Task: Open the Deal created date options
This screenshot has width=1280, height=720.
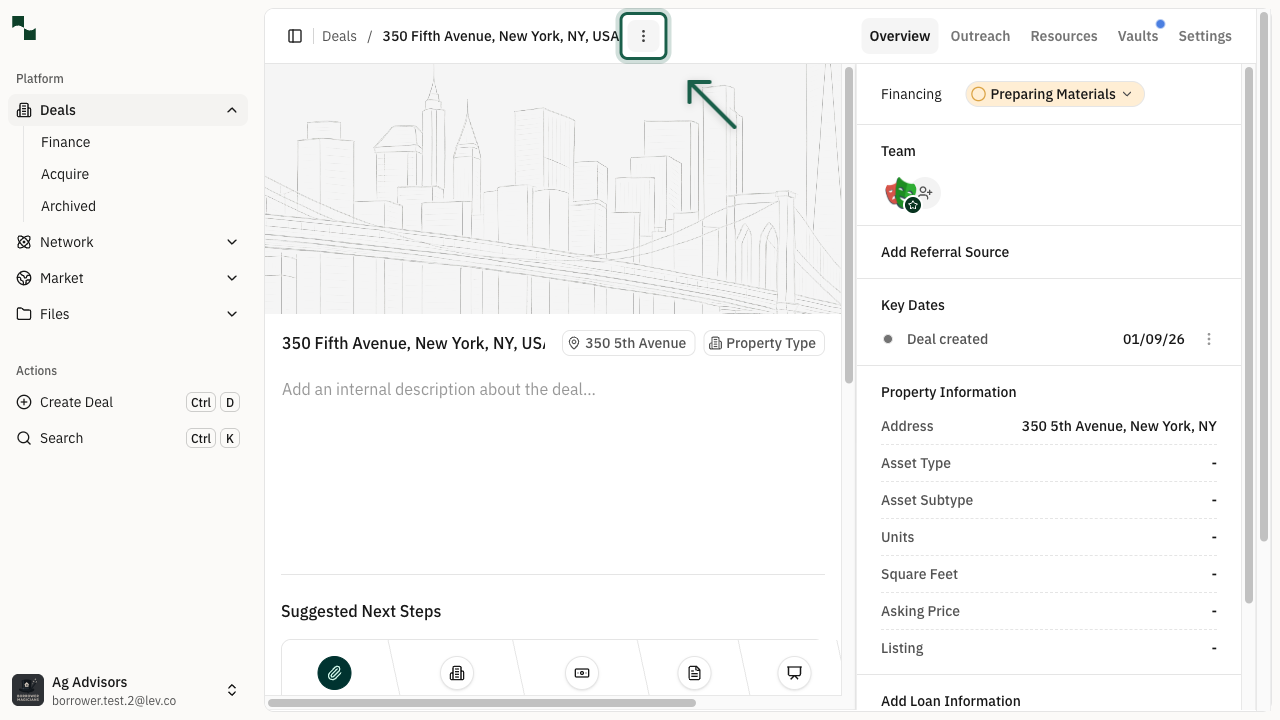Action: coord(1208,339)
